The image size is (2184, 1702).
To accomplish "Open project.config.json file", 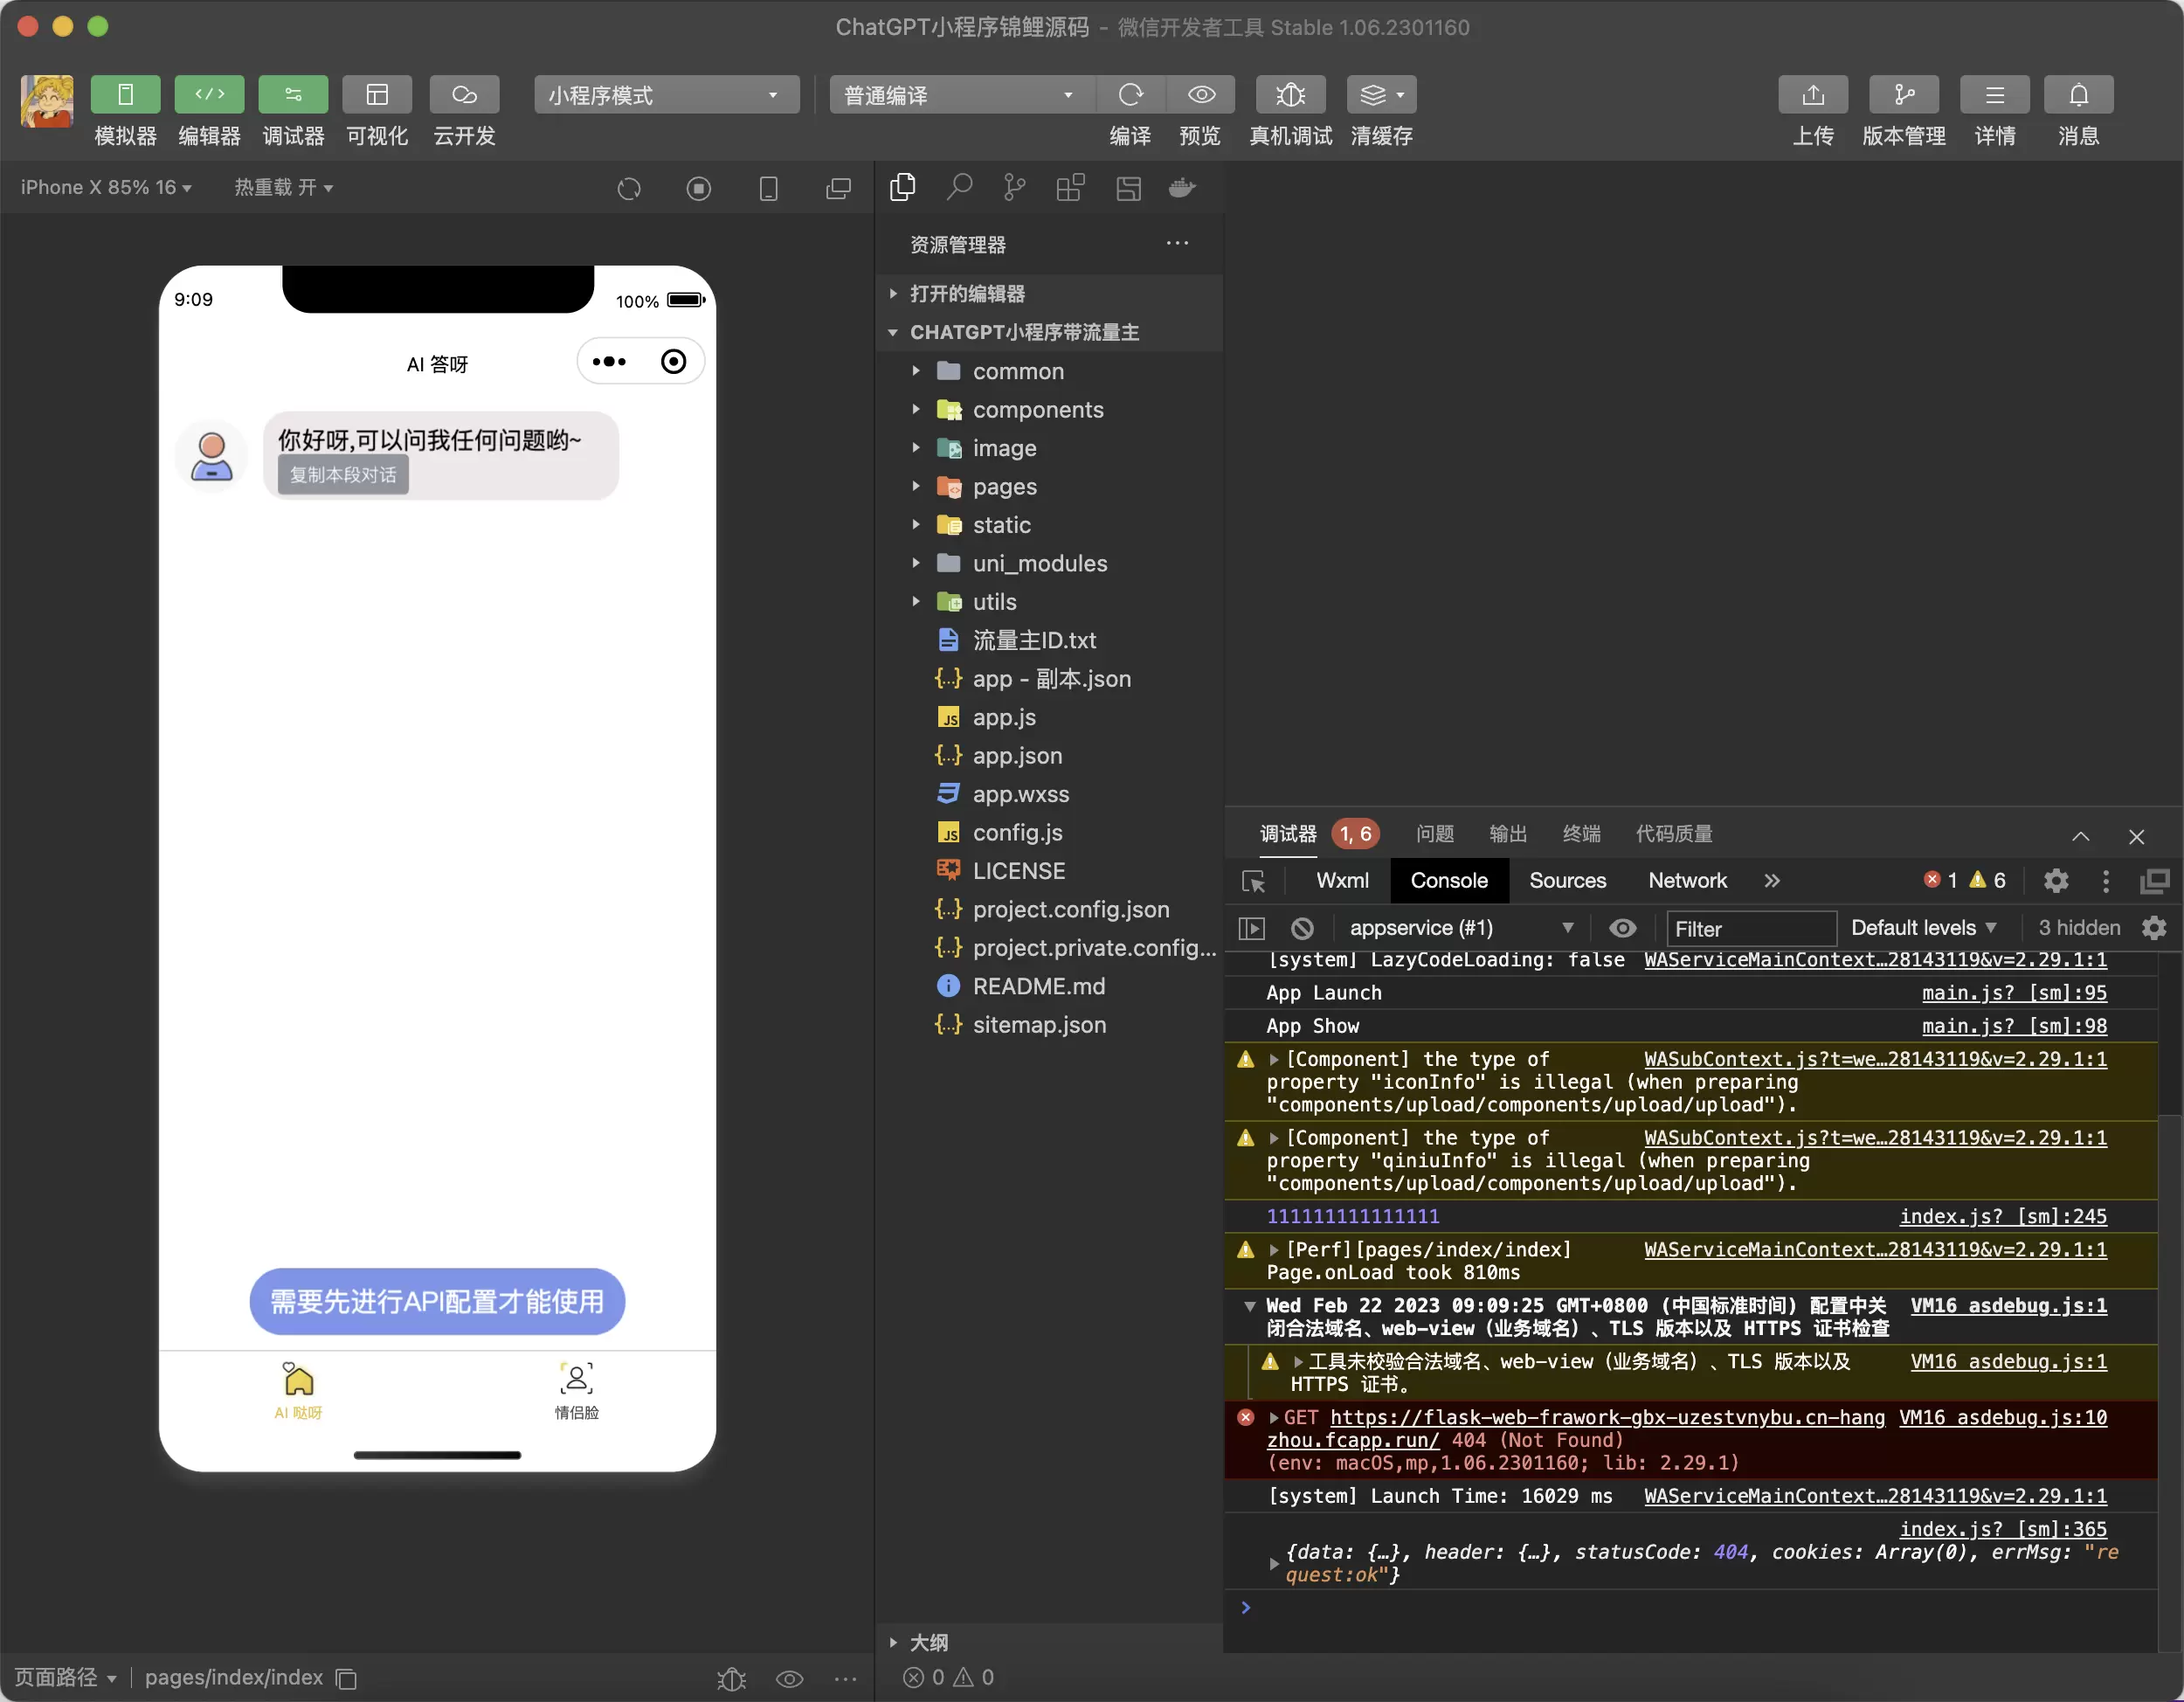I will click(1049, 909).
